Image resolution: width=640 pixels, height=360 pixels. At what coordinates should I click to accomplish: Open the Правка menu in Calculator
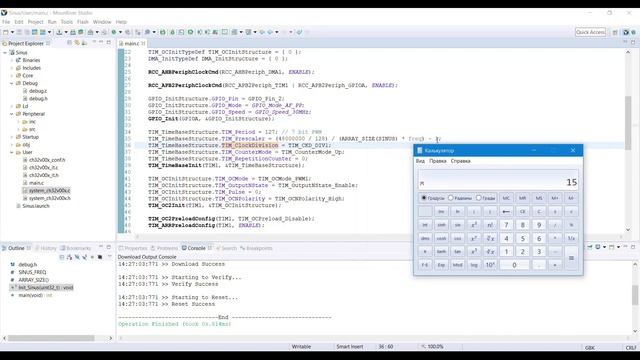438,161
